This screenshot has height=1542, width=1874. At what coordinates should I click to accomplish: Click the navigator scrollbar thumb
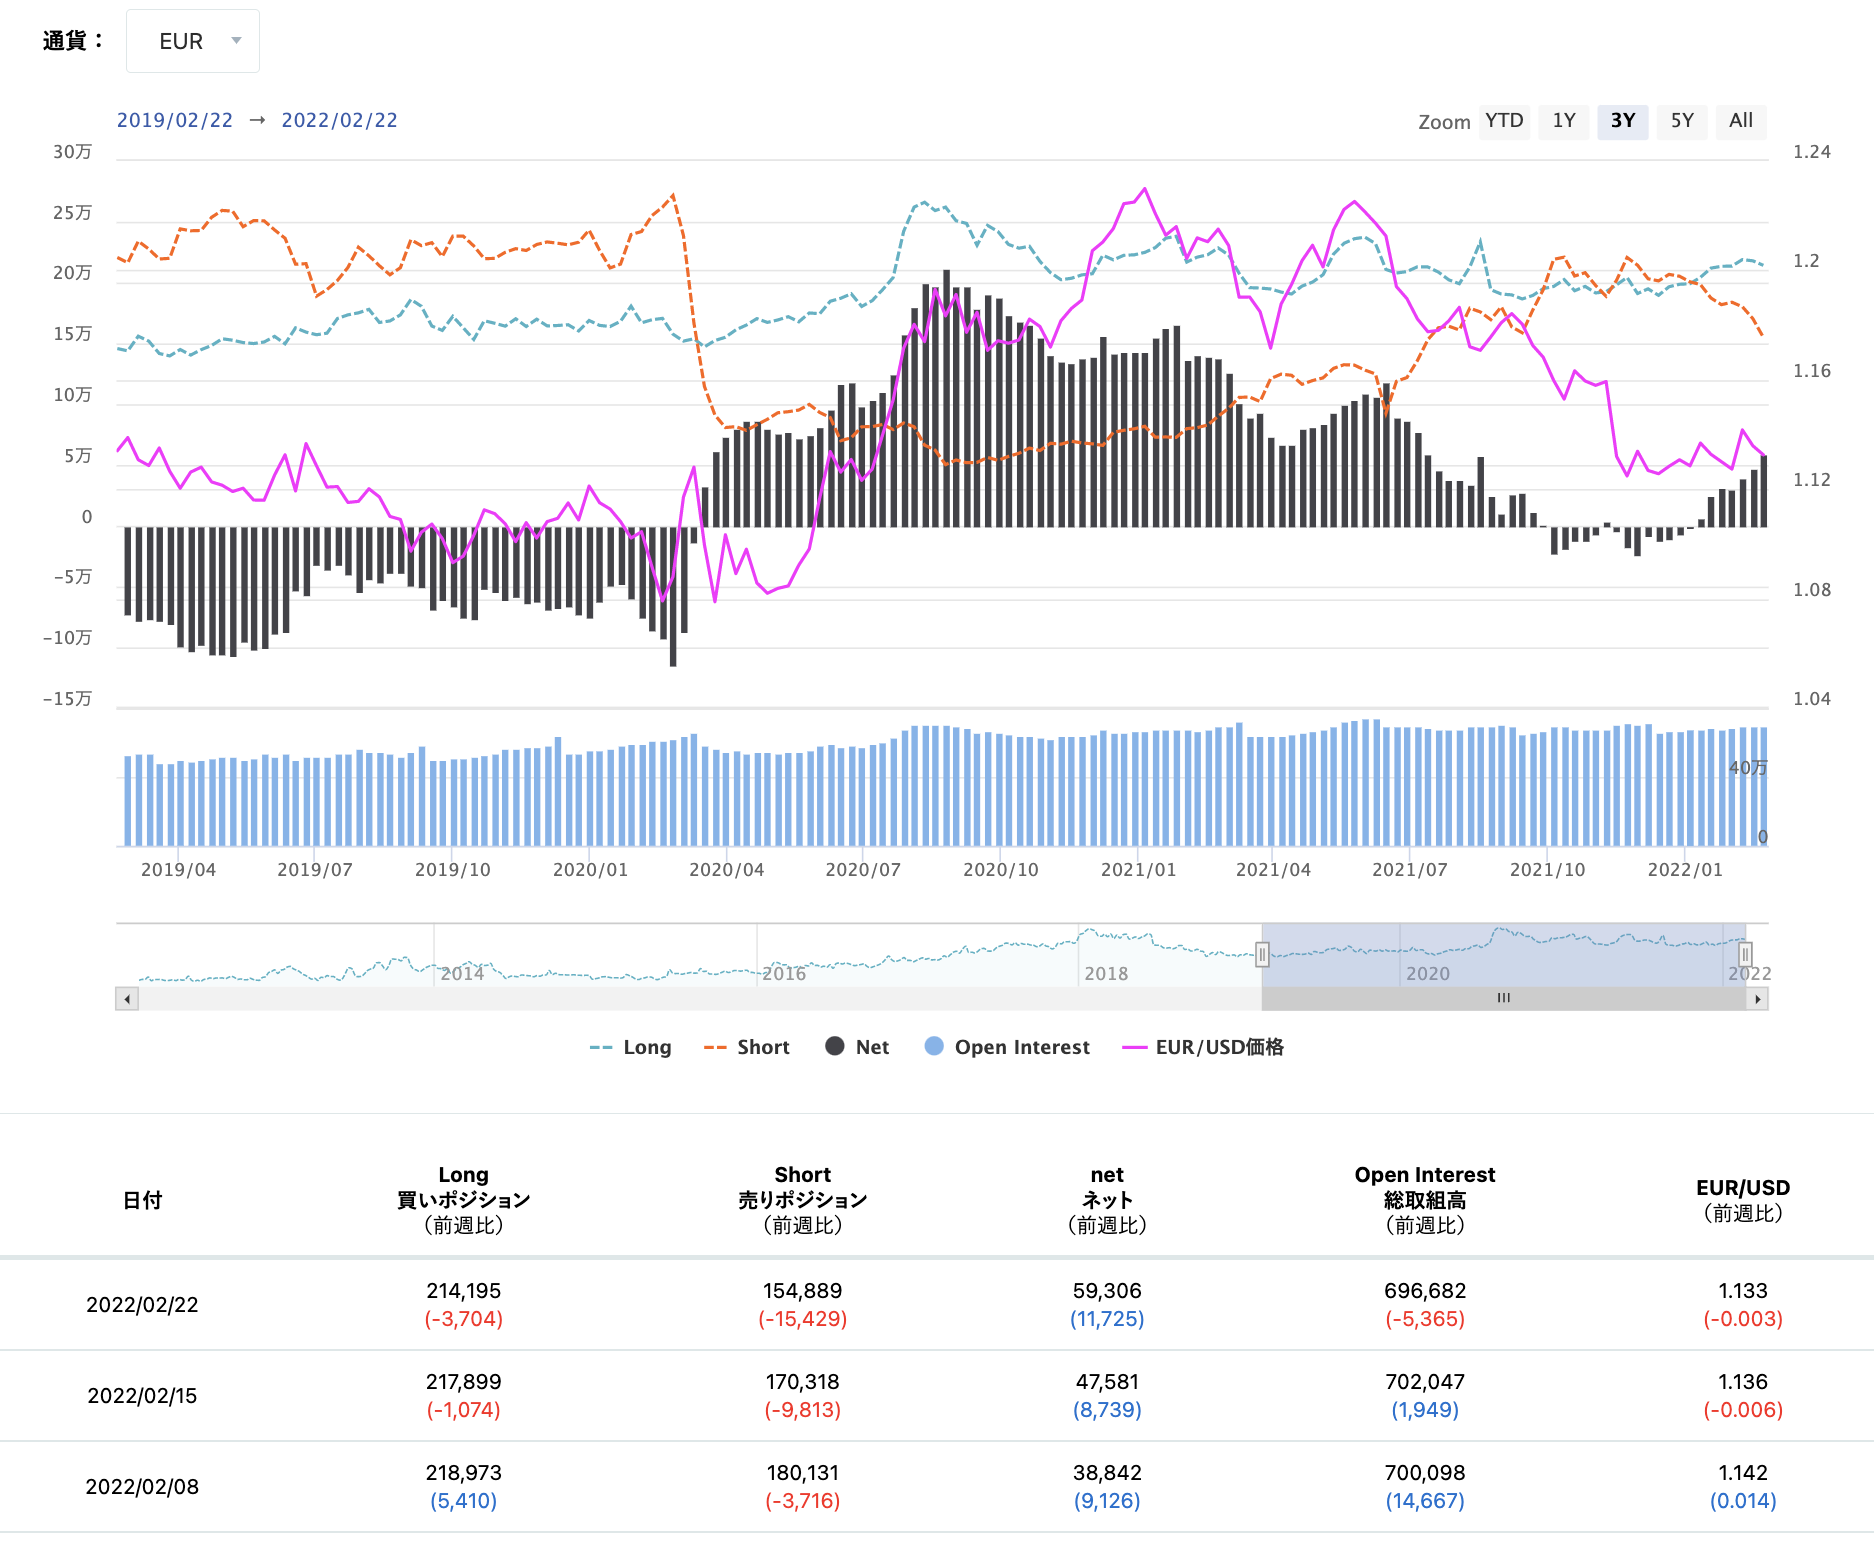click(x=1504, y=998)
